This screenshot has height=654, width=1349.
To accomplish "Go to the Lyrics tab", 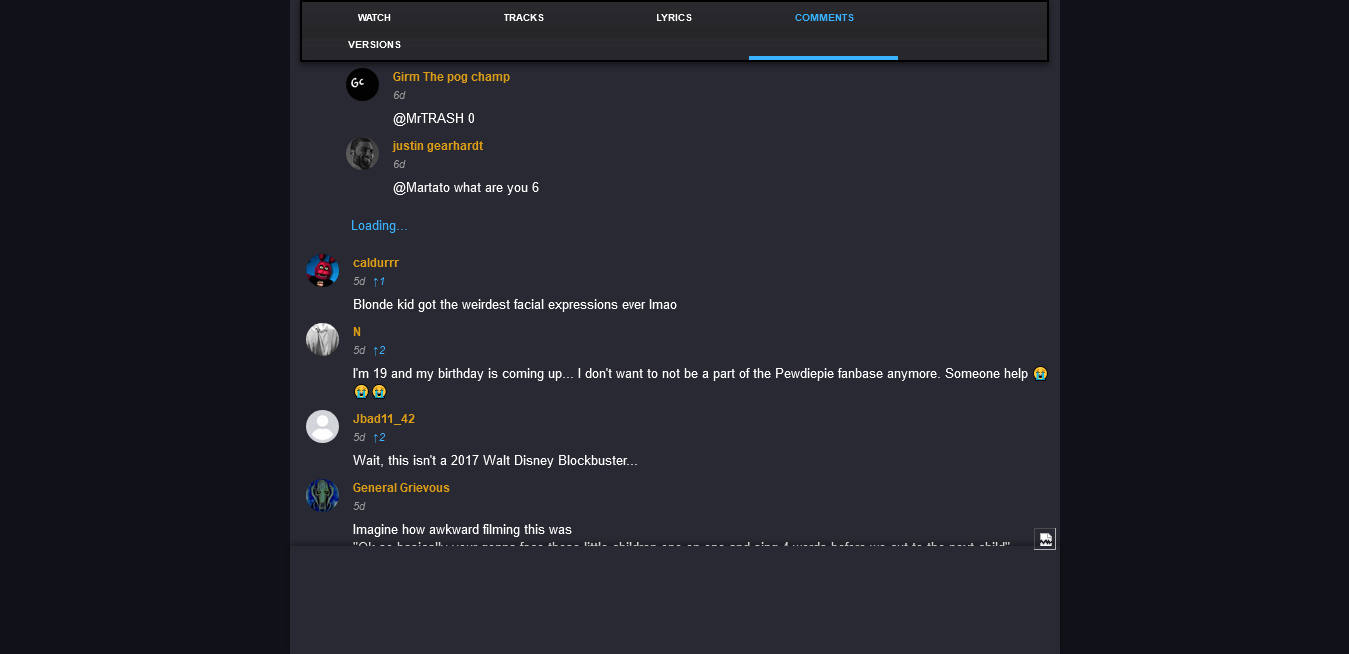I will tap(674, 18).
